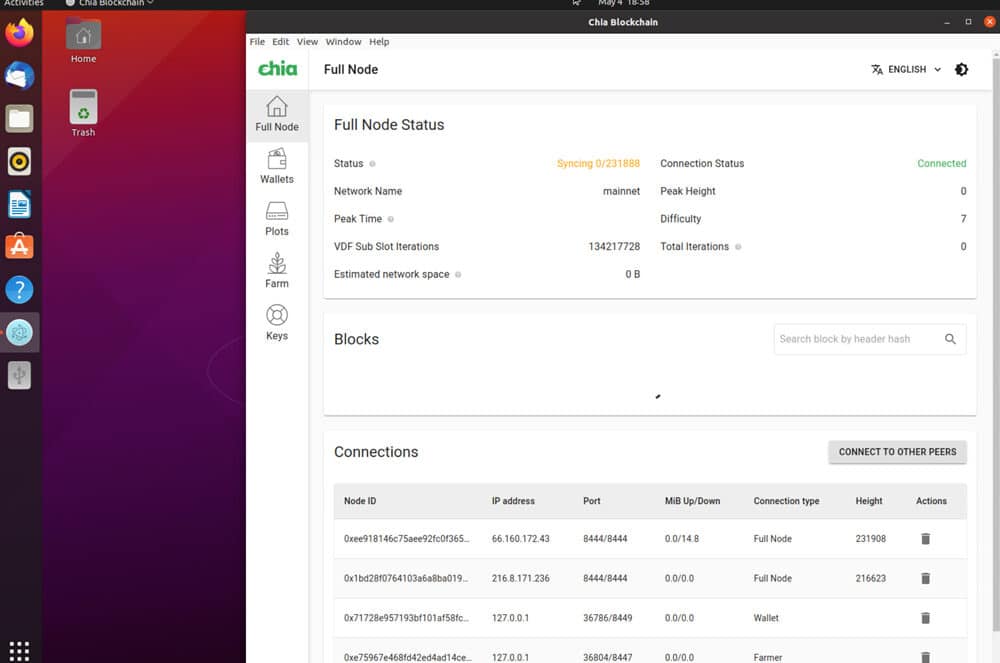Open the Wallets sidebar section
This screenshot has width=1000, height=663.
click(x=277, y=166)
